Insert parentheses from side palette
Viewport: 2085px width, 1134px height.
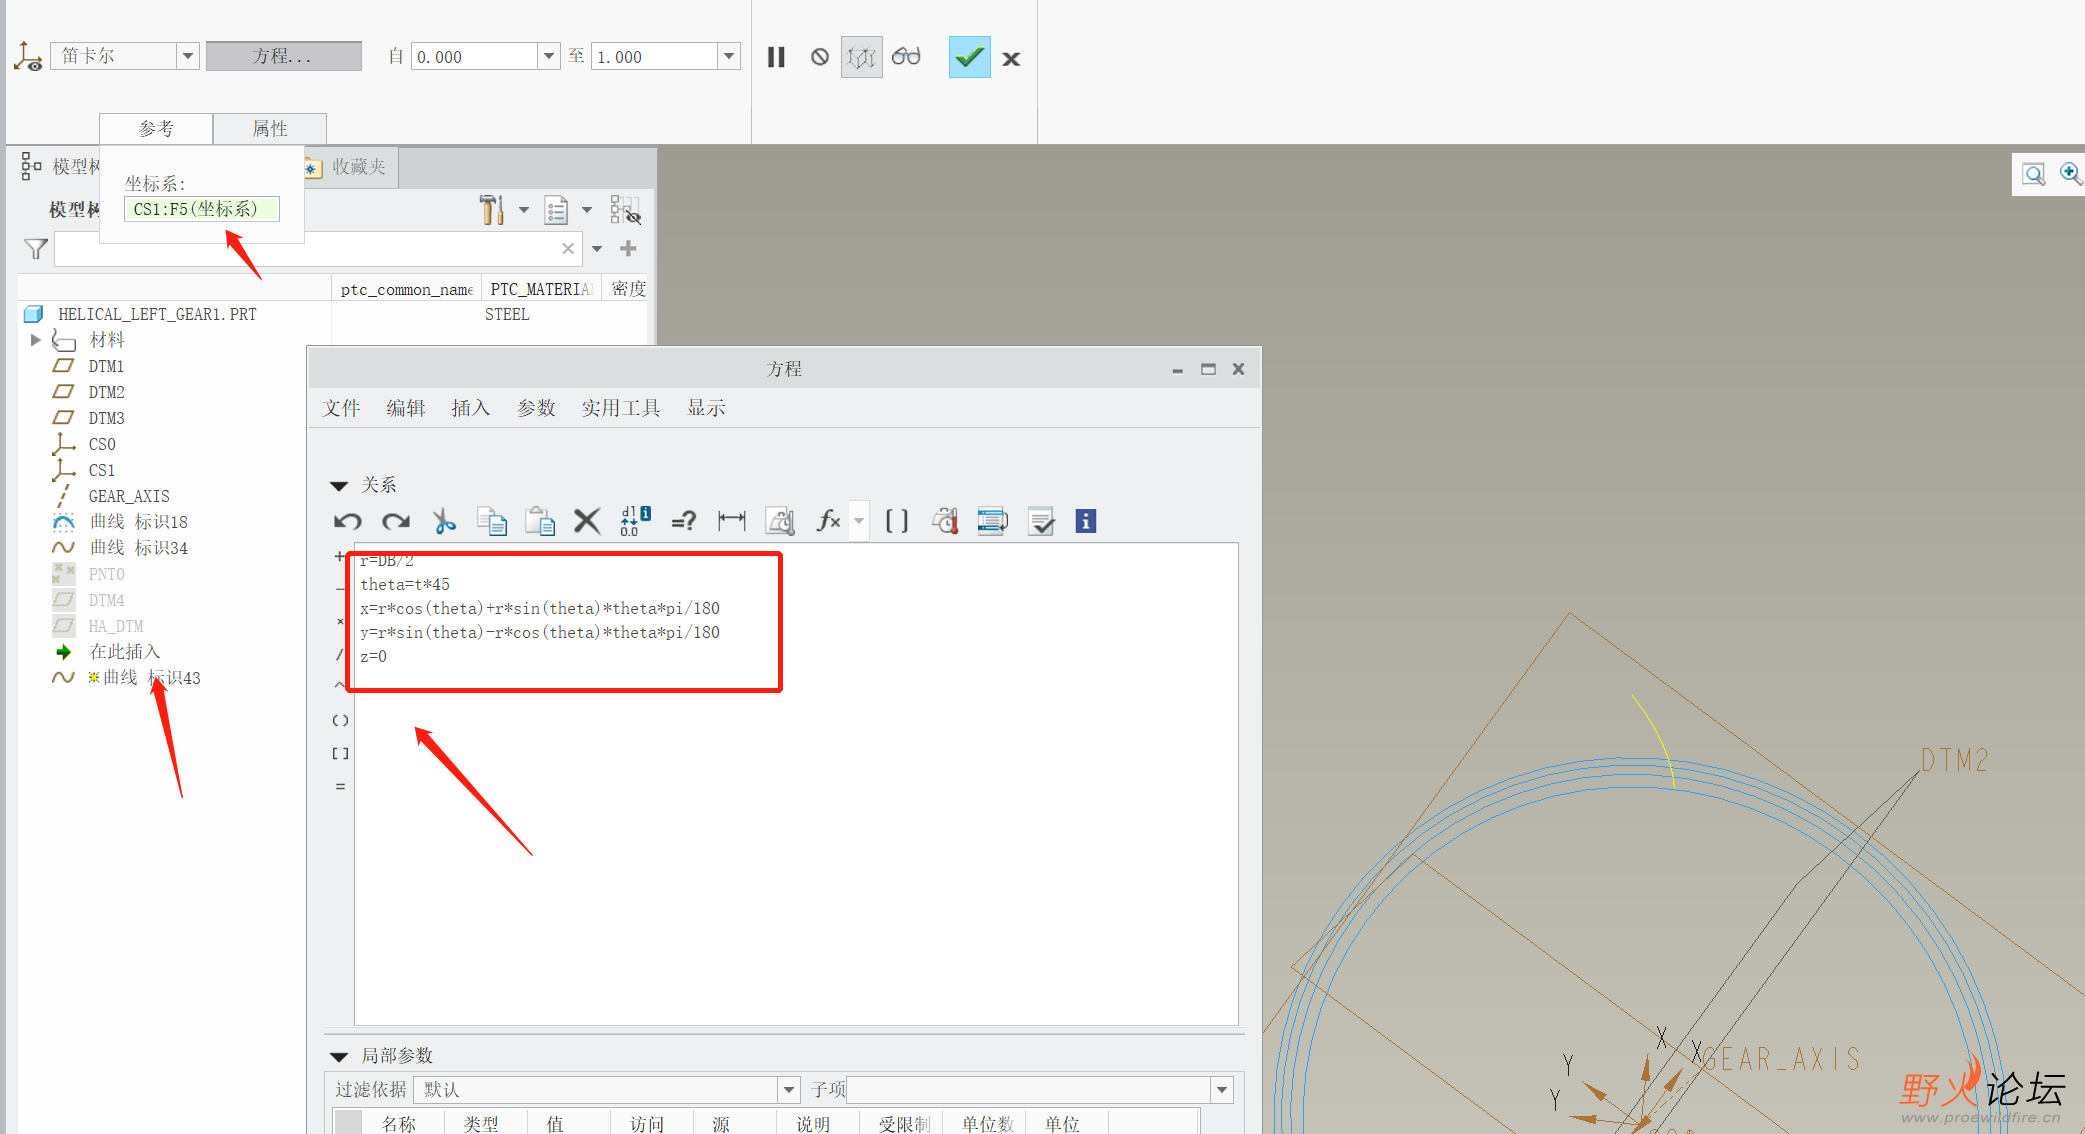tap(340, 720)
